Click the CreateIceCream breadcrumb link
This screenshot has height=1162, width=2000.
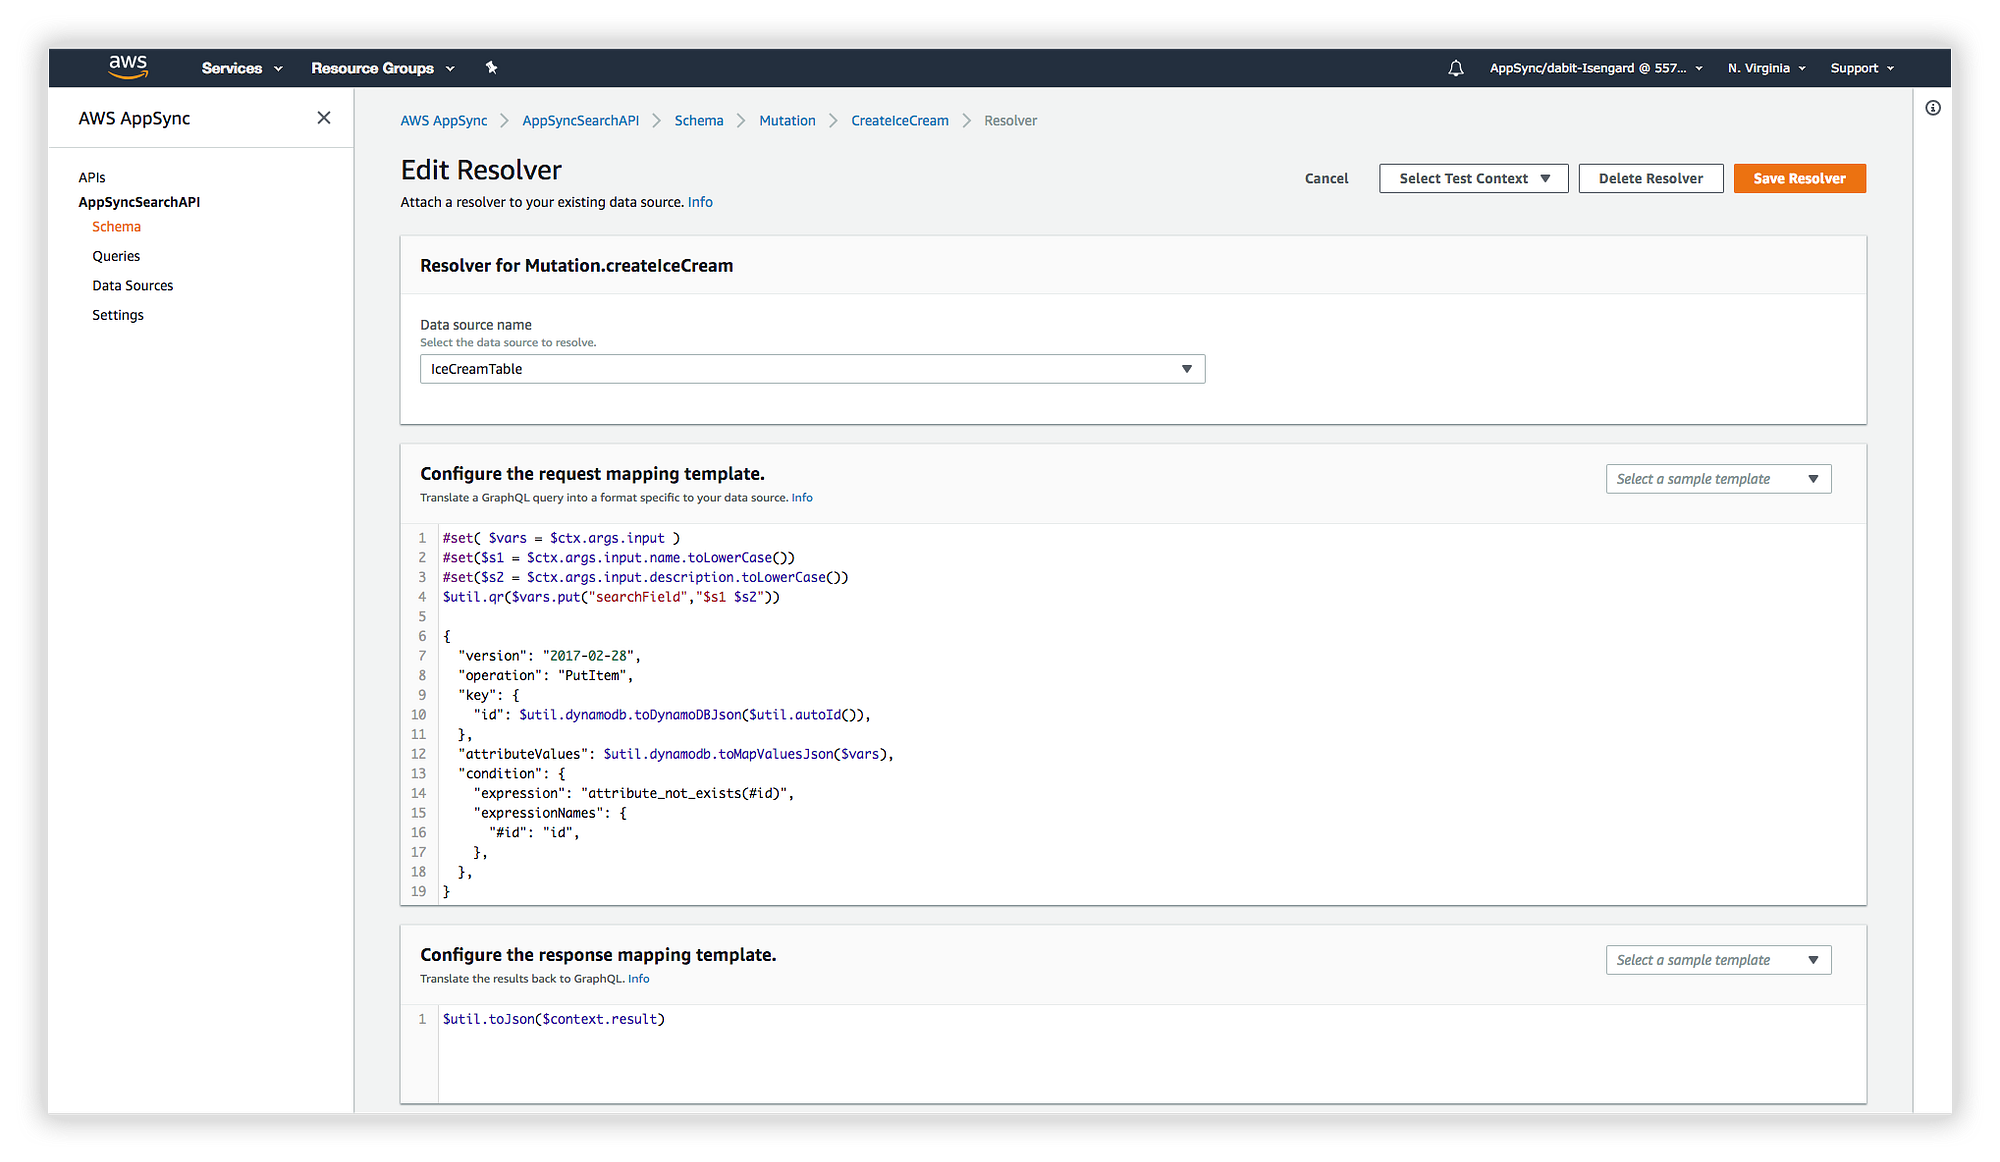pyautogui.click(x=899, y=121)
